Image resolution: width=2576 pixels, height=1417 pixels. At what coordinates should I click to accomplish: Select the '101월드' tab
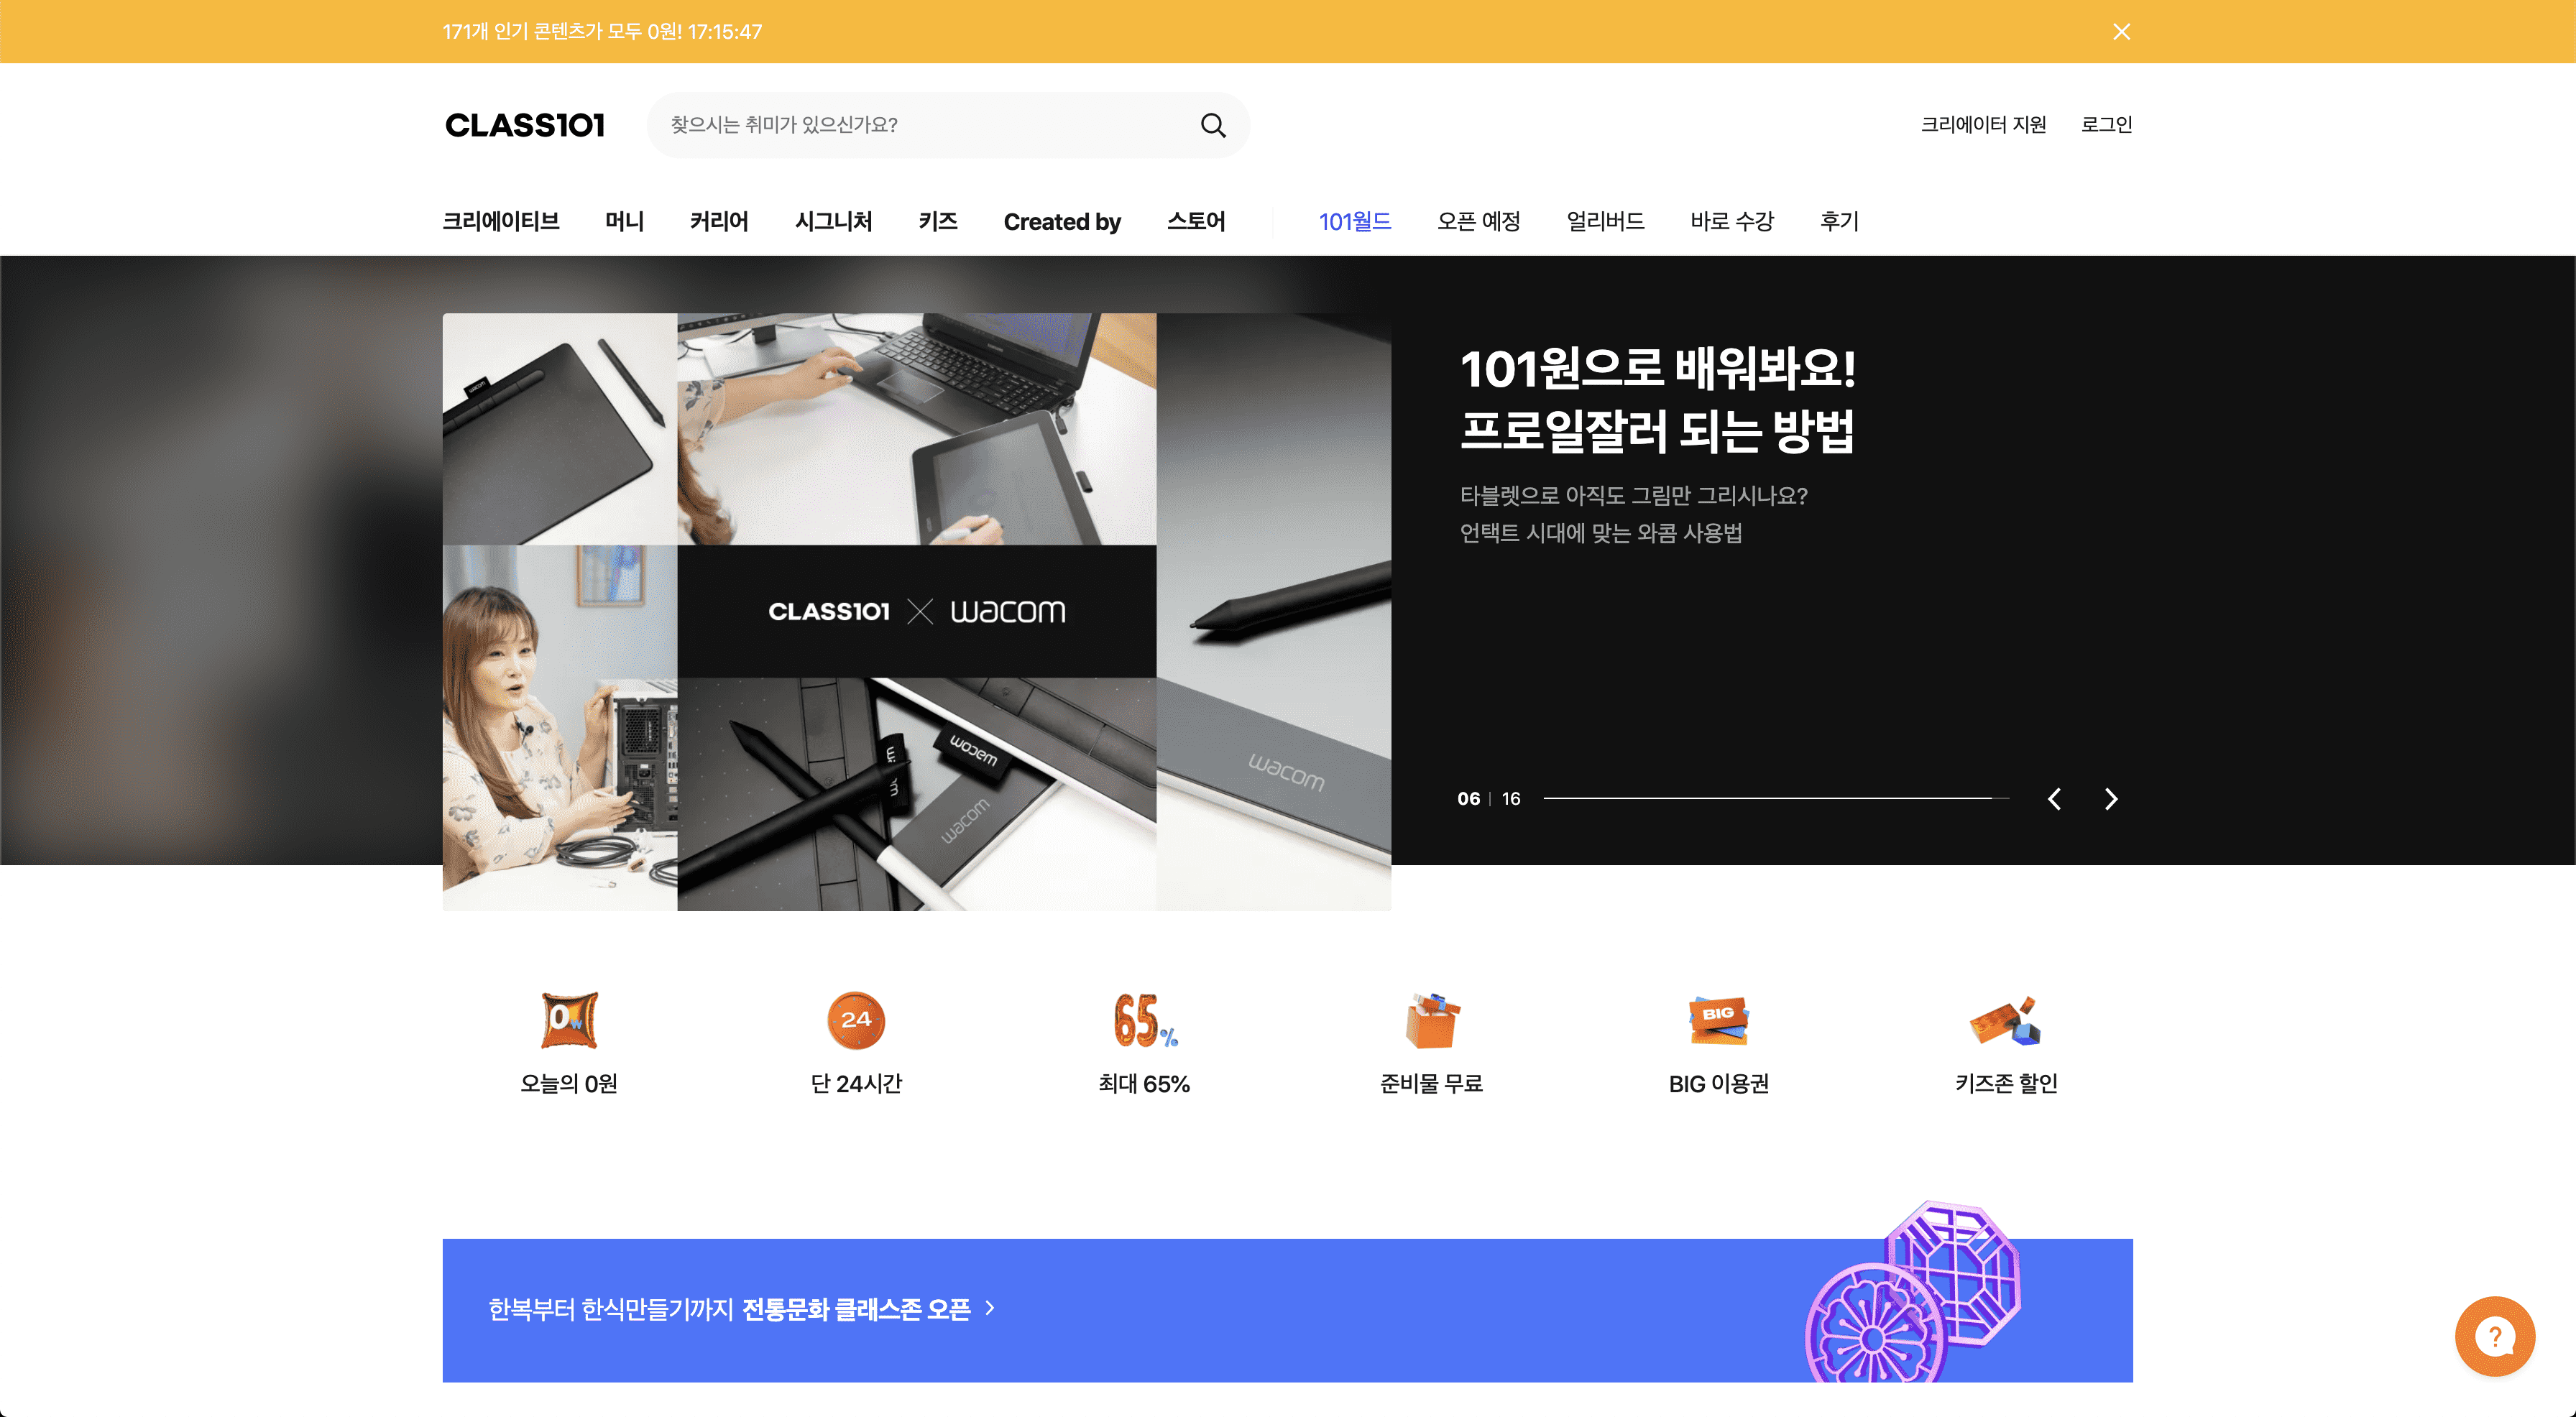(1354, 221)
